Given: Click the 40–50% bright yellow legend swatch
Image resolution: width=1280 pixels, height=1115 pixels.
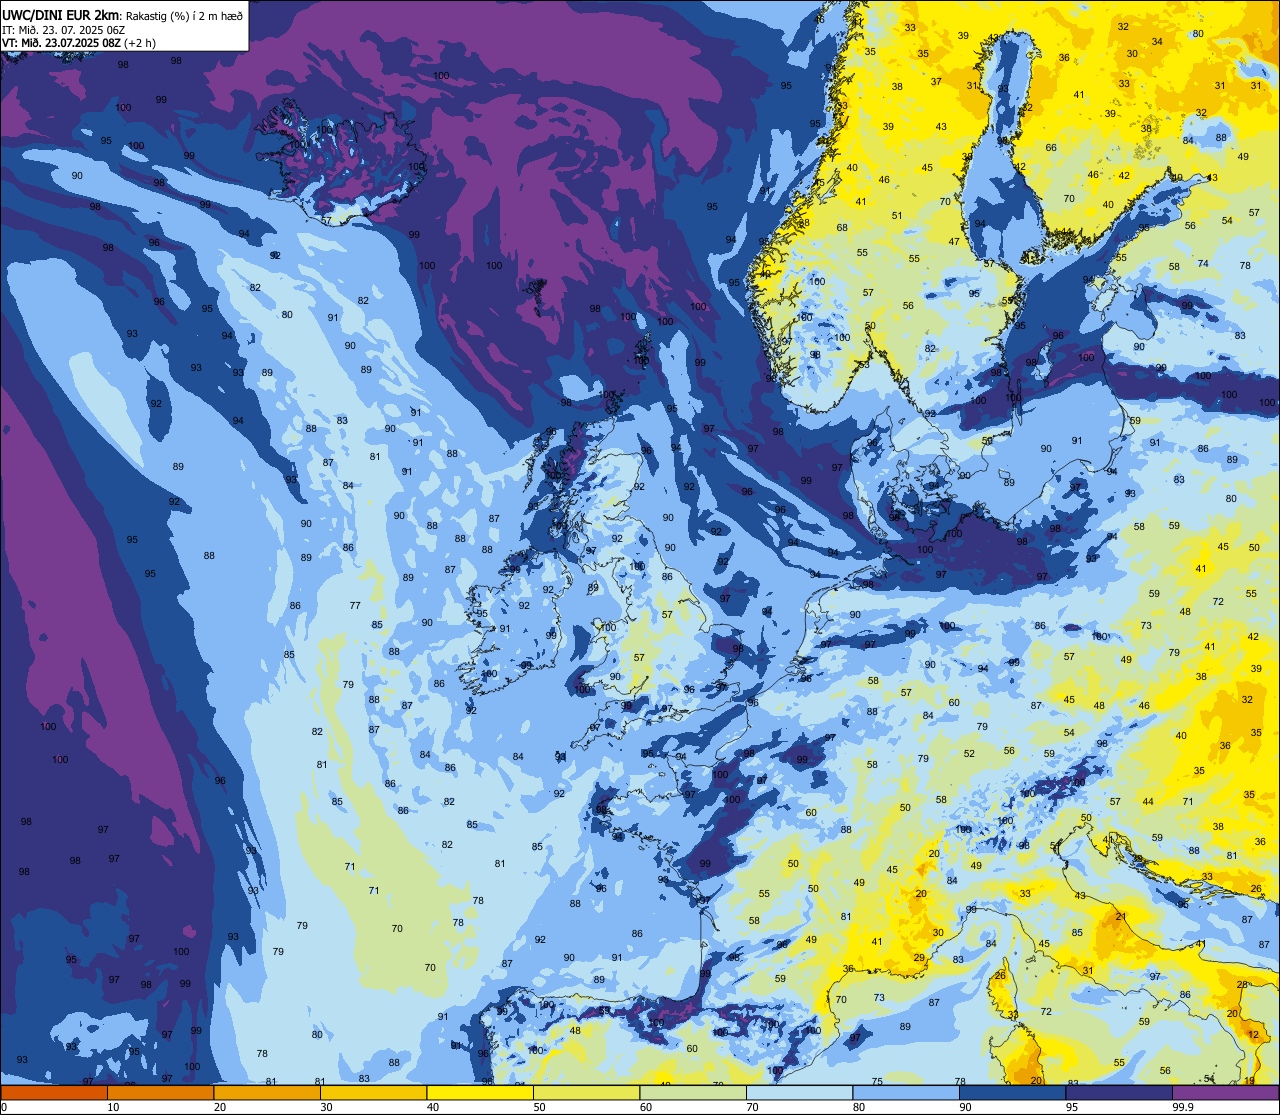Looking at the screenshot, I should [x=480, y=1092].
